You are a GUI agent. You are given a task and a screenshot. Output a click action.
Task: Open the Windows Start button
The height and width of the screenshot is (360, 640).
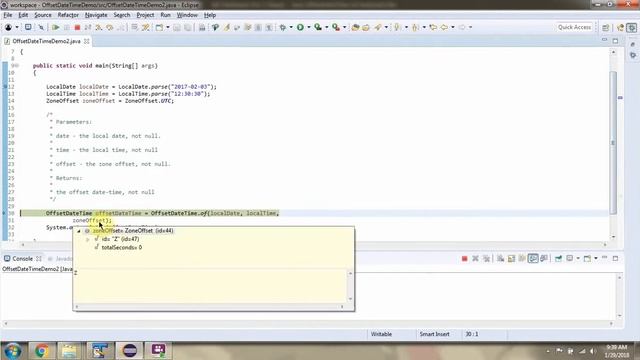click(13, 351)
